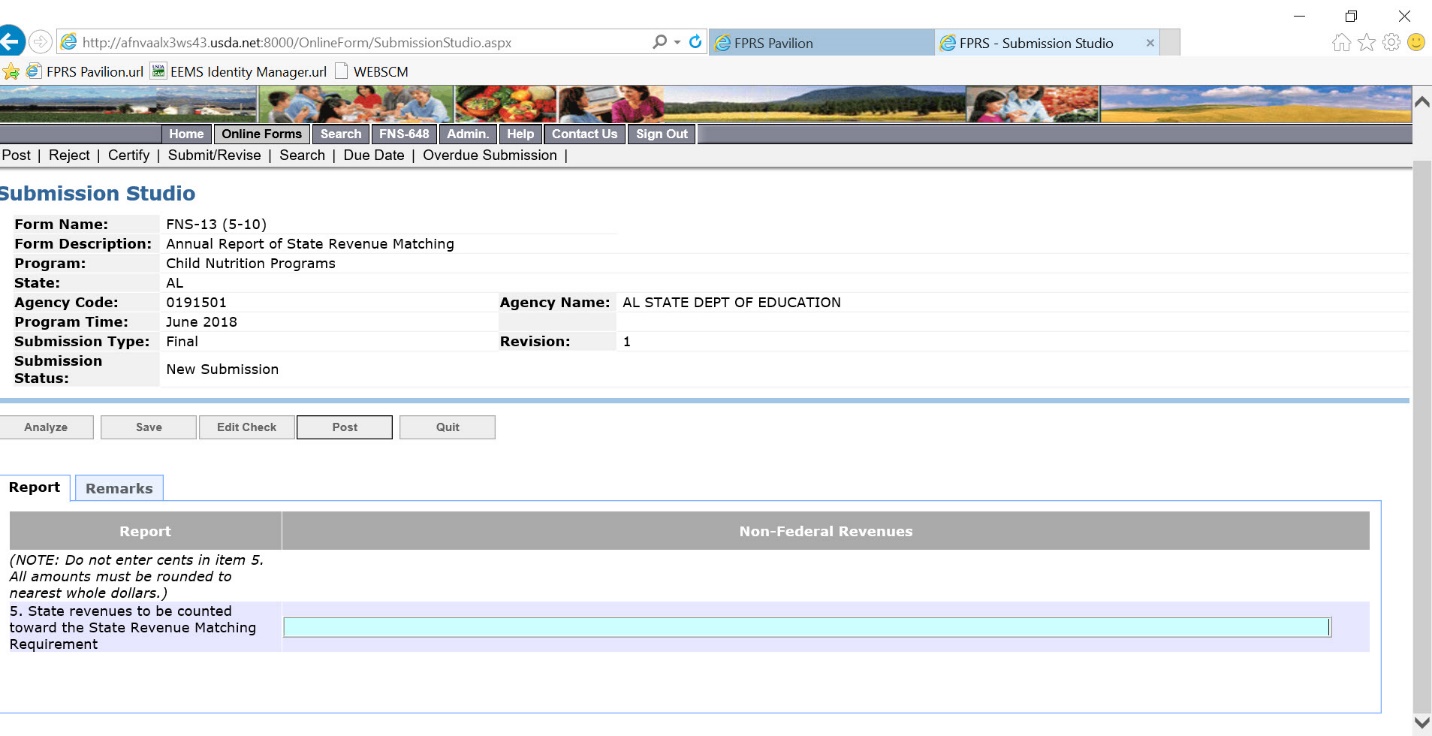Click the Annual Report of State Revenue Matching text
1432x736 pixels.
click(x=310, y=244)
